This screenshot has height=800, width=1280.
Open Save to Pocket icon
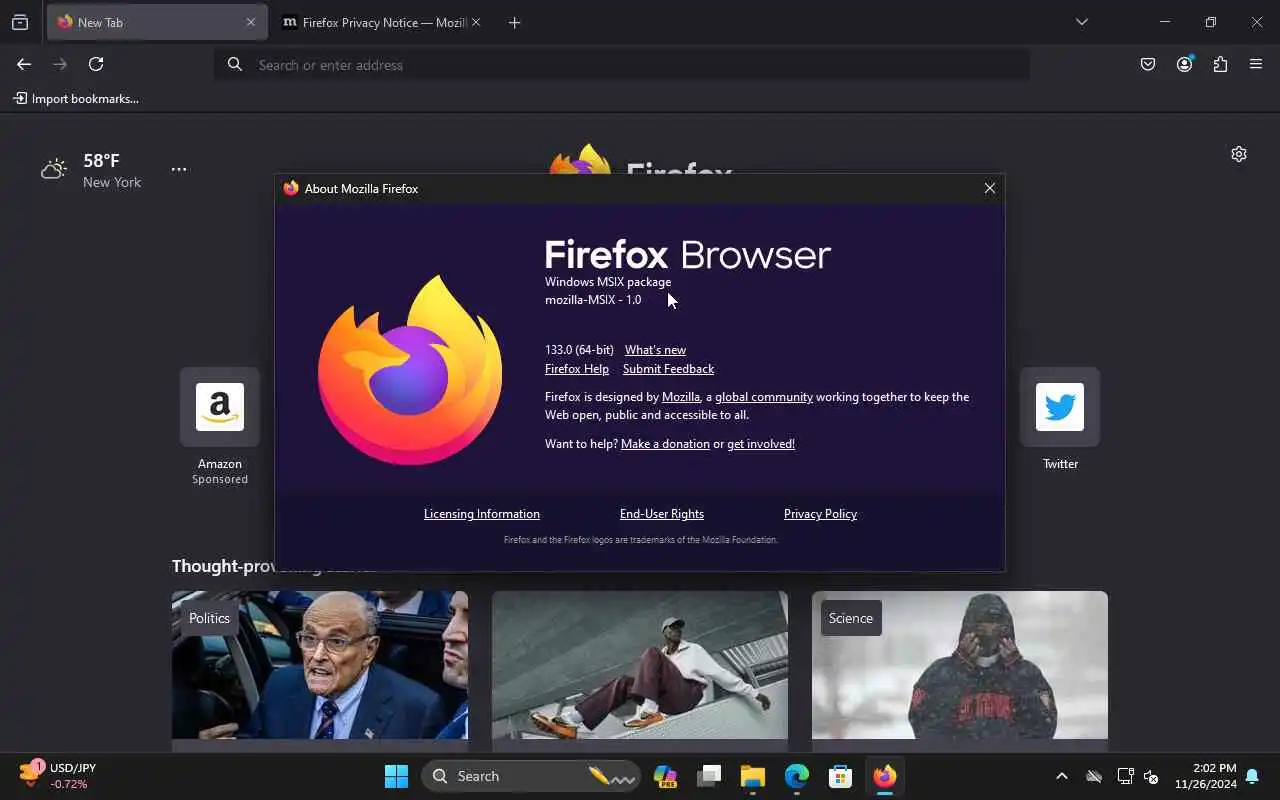coord(1148,64)
